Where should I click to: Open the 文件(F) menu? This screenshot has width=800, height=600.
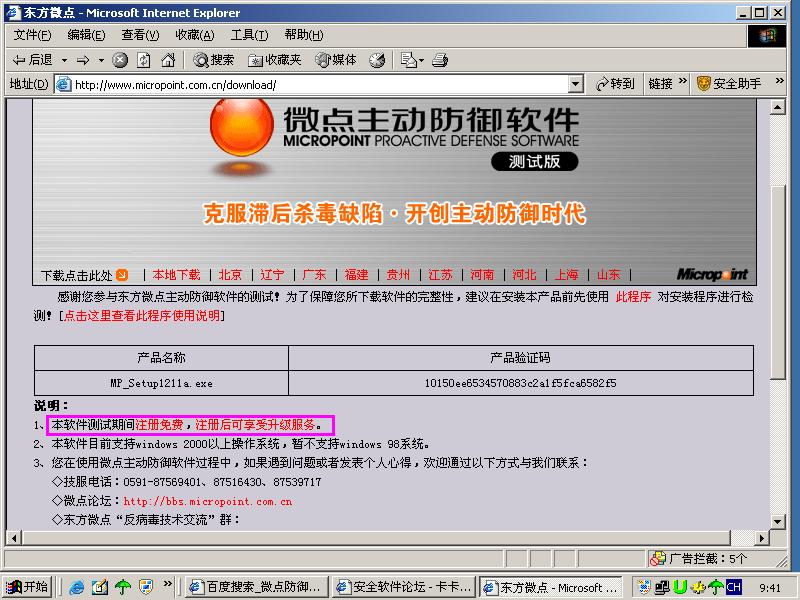(x=32, y=35)
